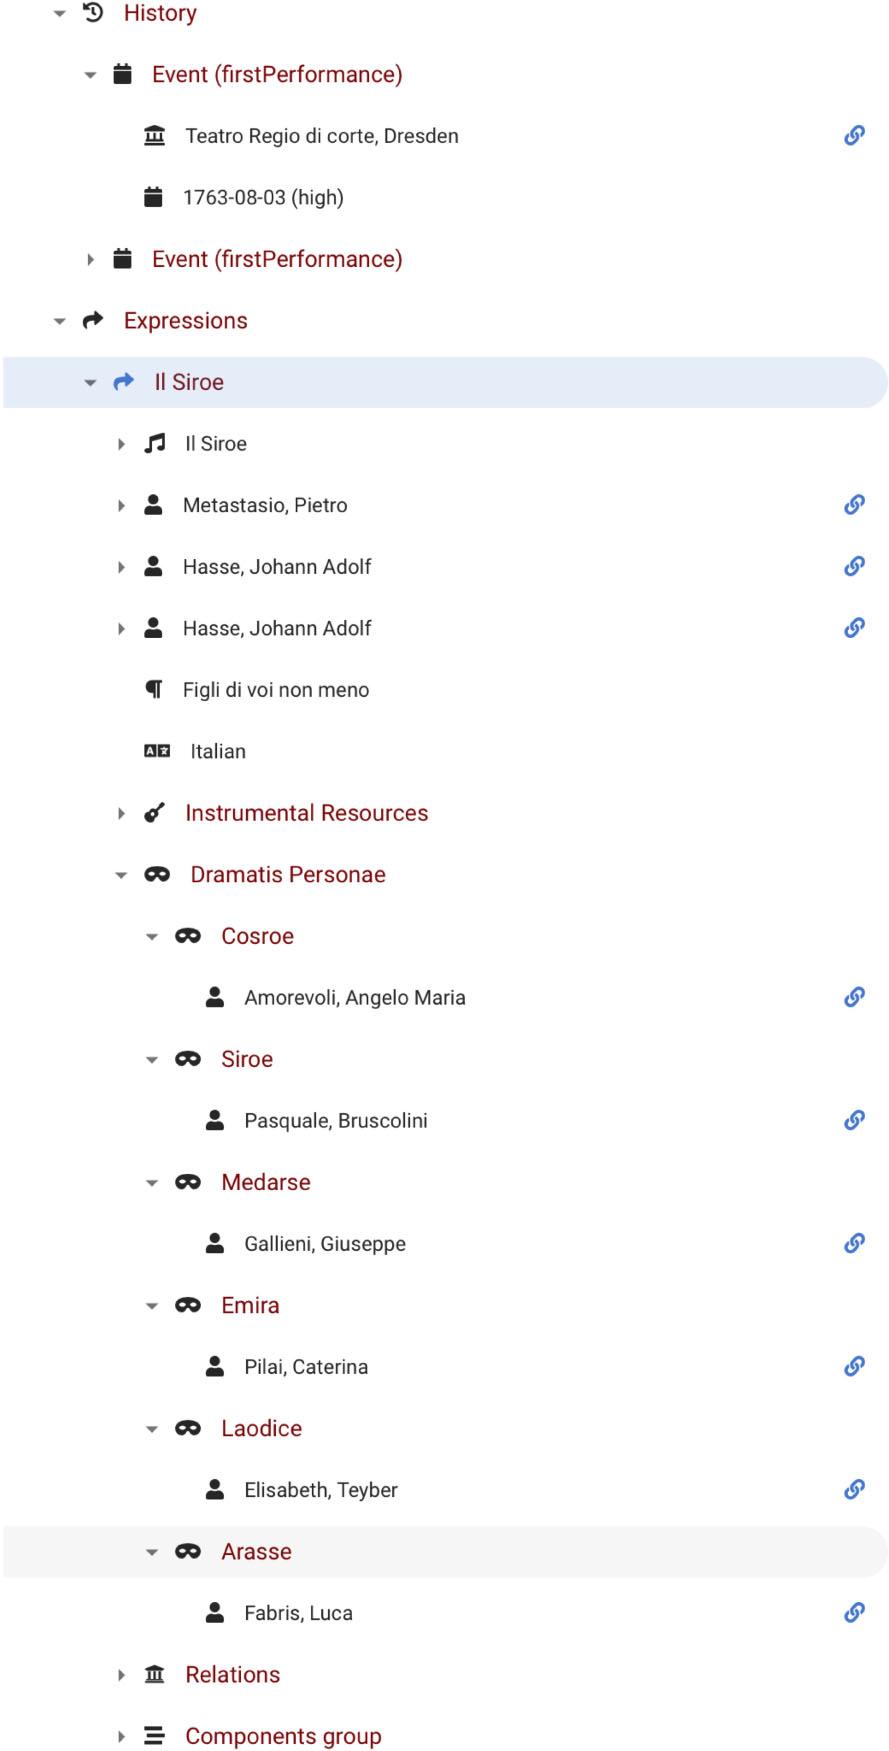Click link icon next to Fabris, Luca
The width and height of the screenshot is (889, 1751).
coord(853,1612)
